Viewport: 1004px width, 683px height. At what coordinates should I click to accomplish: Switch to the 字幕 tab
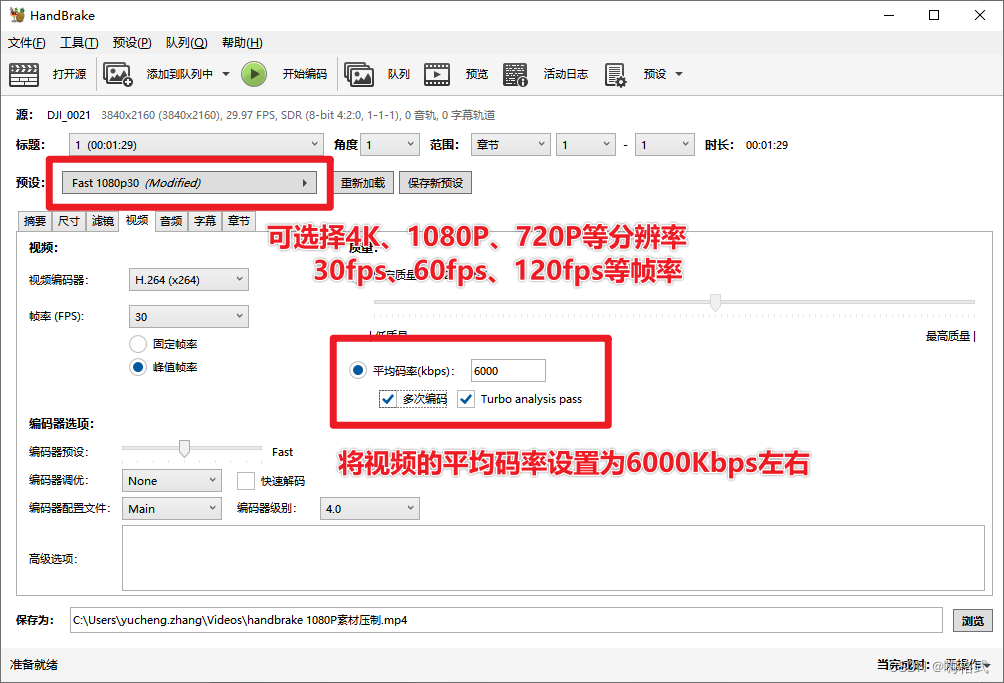pos(205,221)
